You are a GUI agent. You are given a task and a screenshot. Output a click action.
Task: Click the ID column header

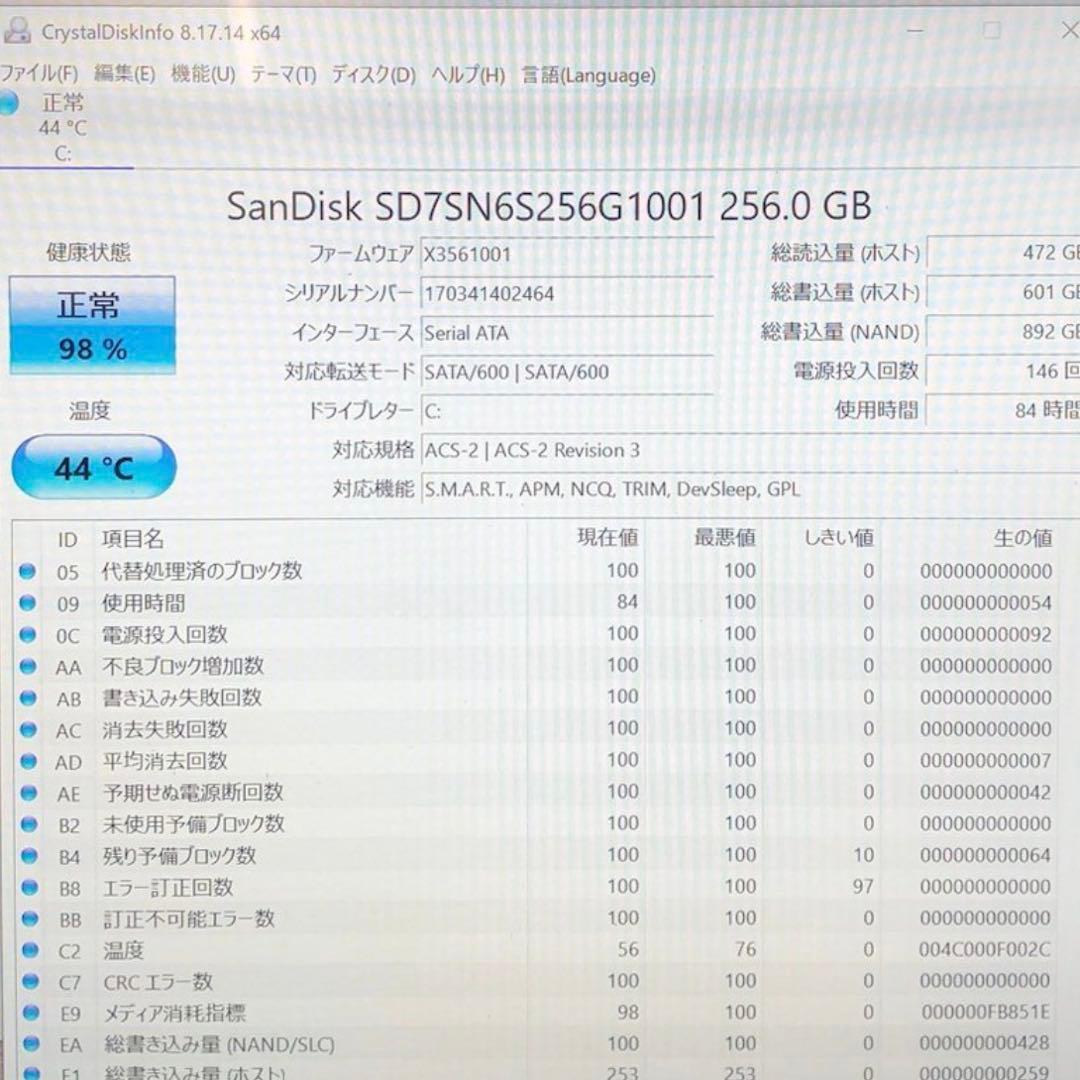coord(67,539)
